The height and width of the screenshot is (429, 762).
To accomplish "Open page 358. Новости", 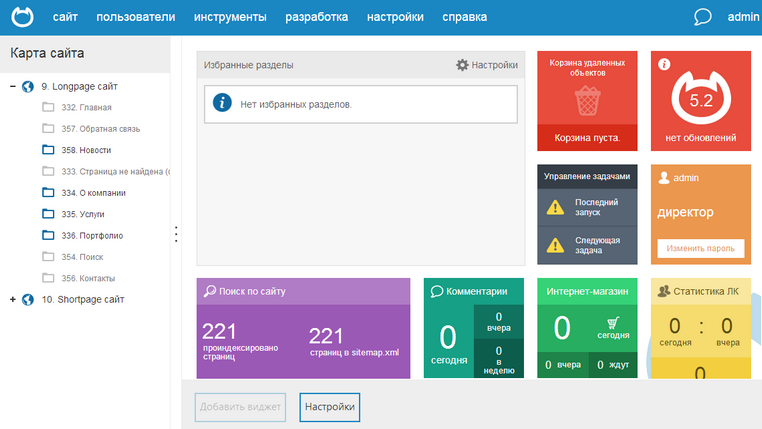I will [x=86, y=150].
